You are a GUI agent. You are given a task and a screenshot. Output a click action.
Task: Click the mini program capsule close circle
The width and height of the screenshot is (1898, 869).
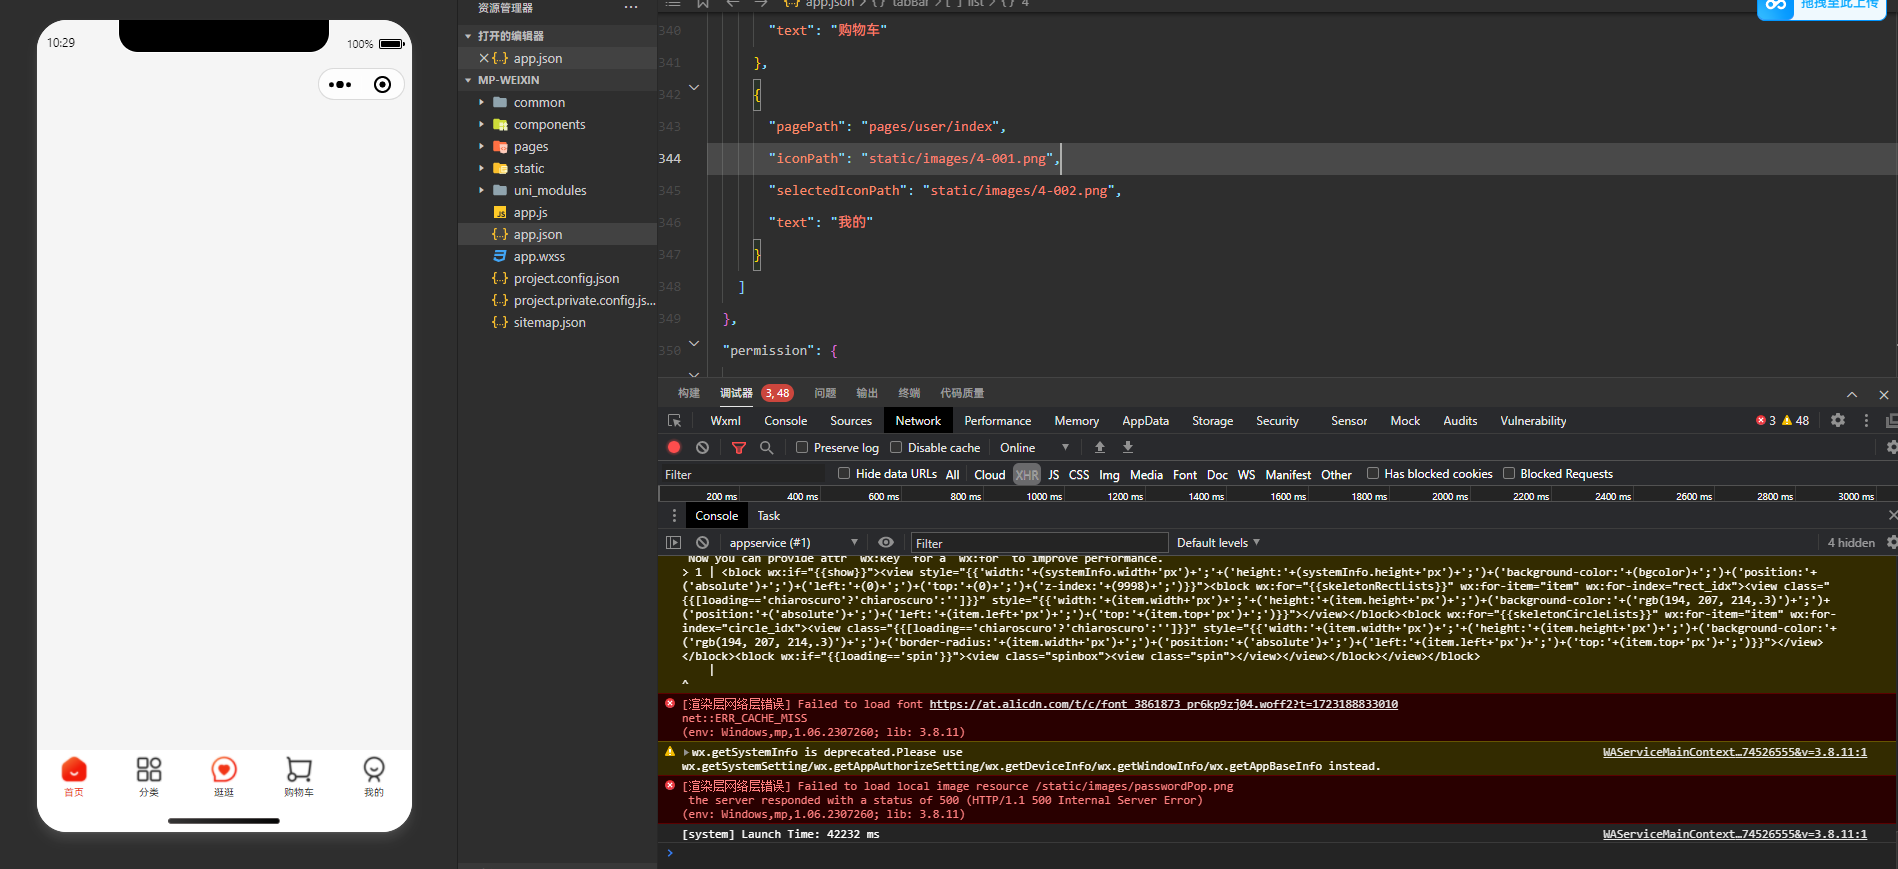tap(382, 85)
